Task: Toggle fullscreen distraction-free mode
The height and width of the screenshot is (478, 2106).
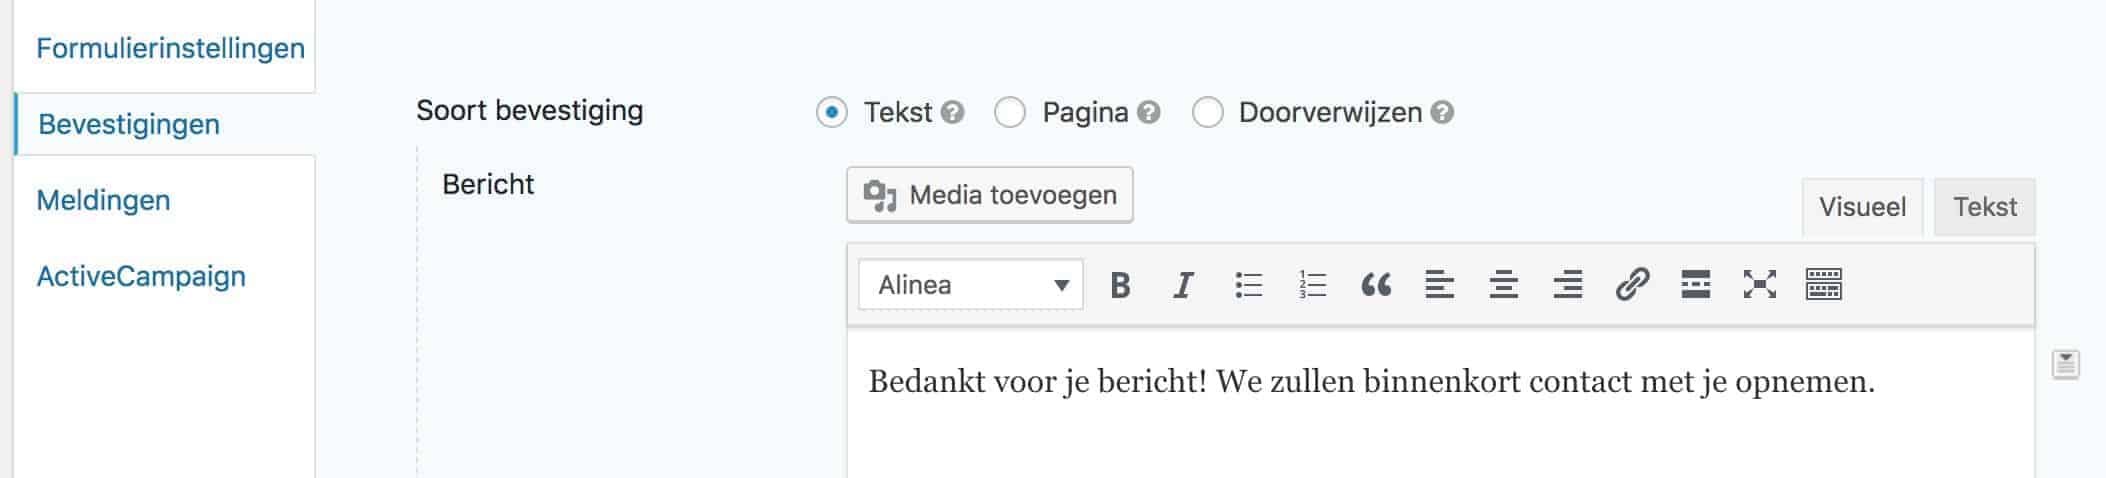Action: point(1760,285)
